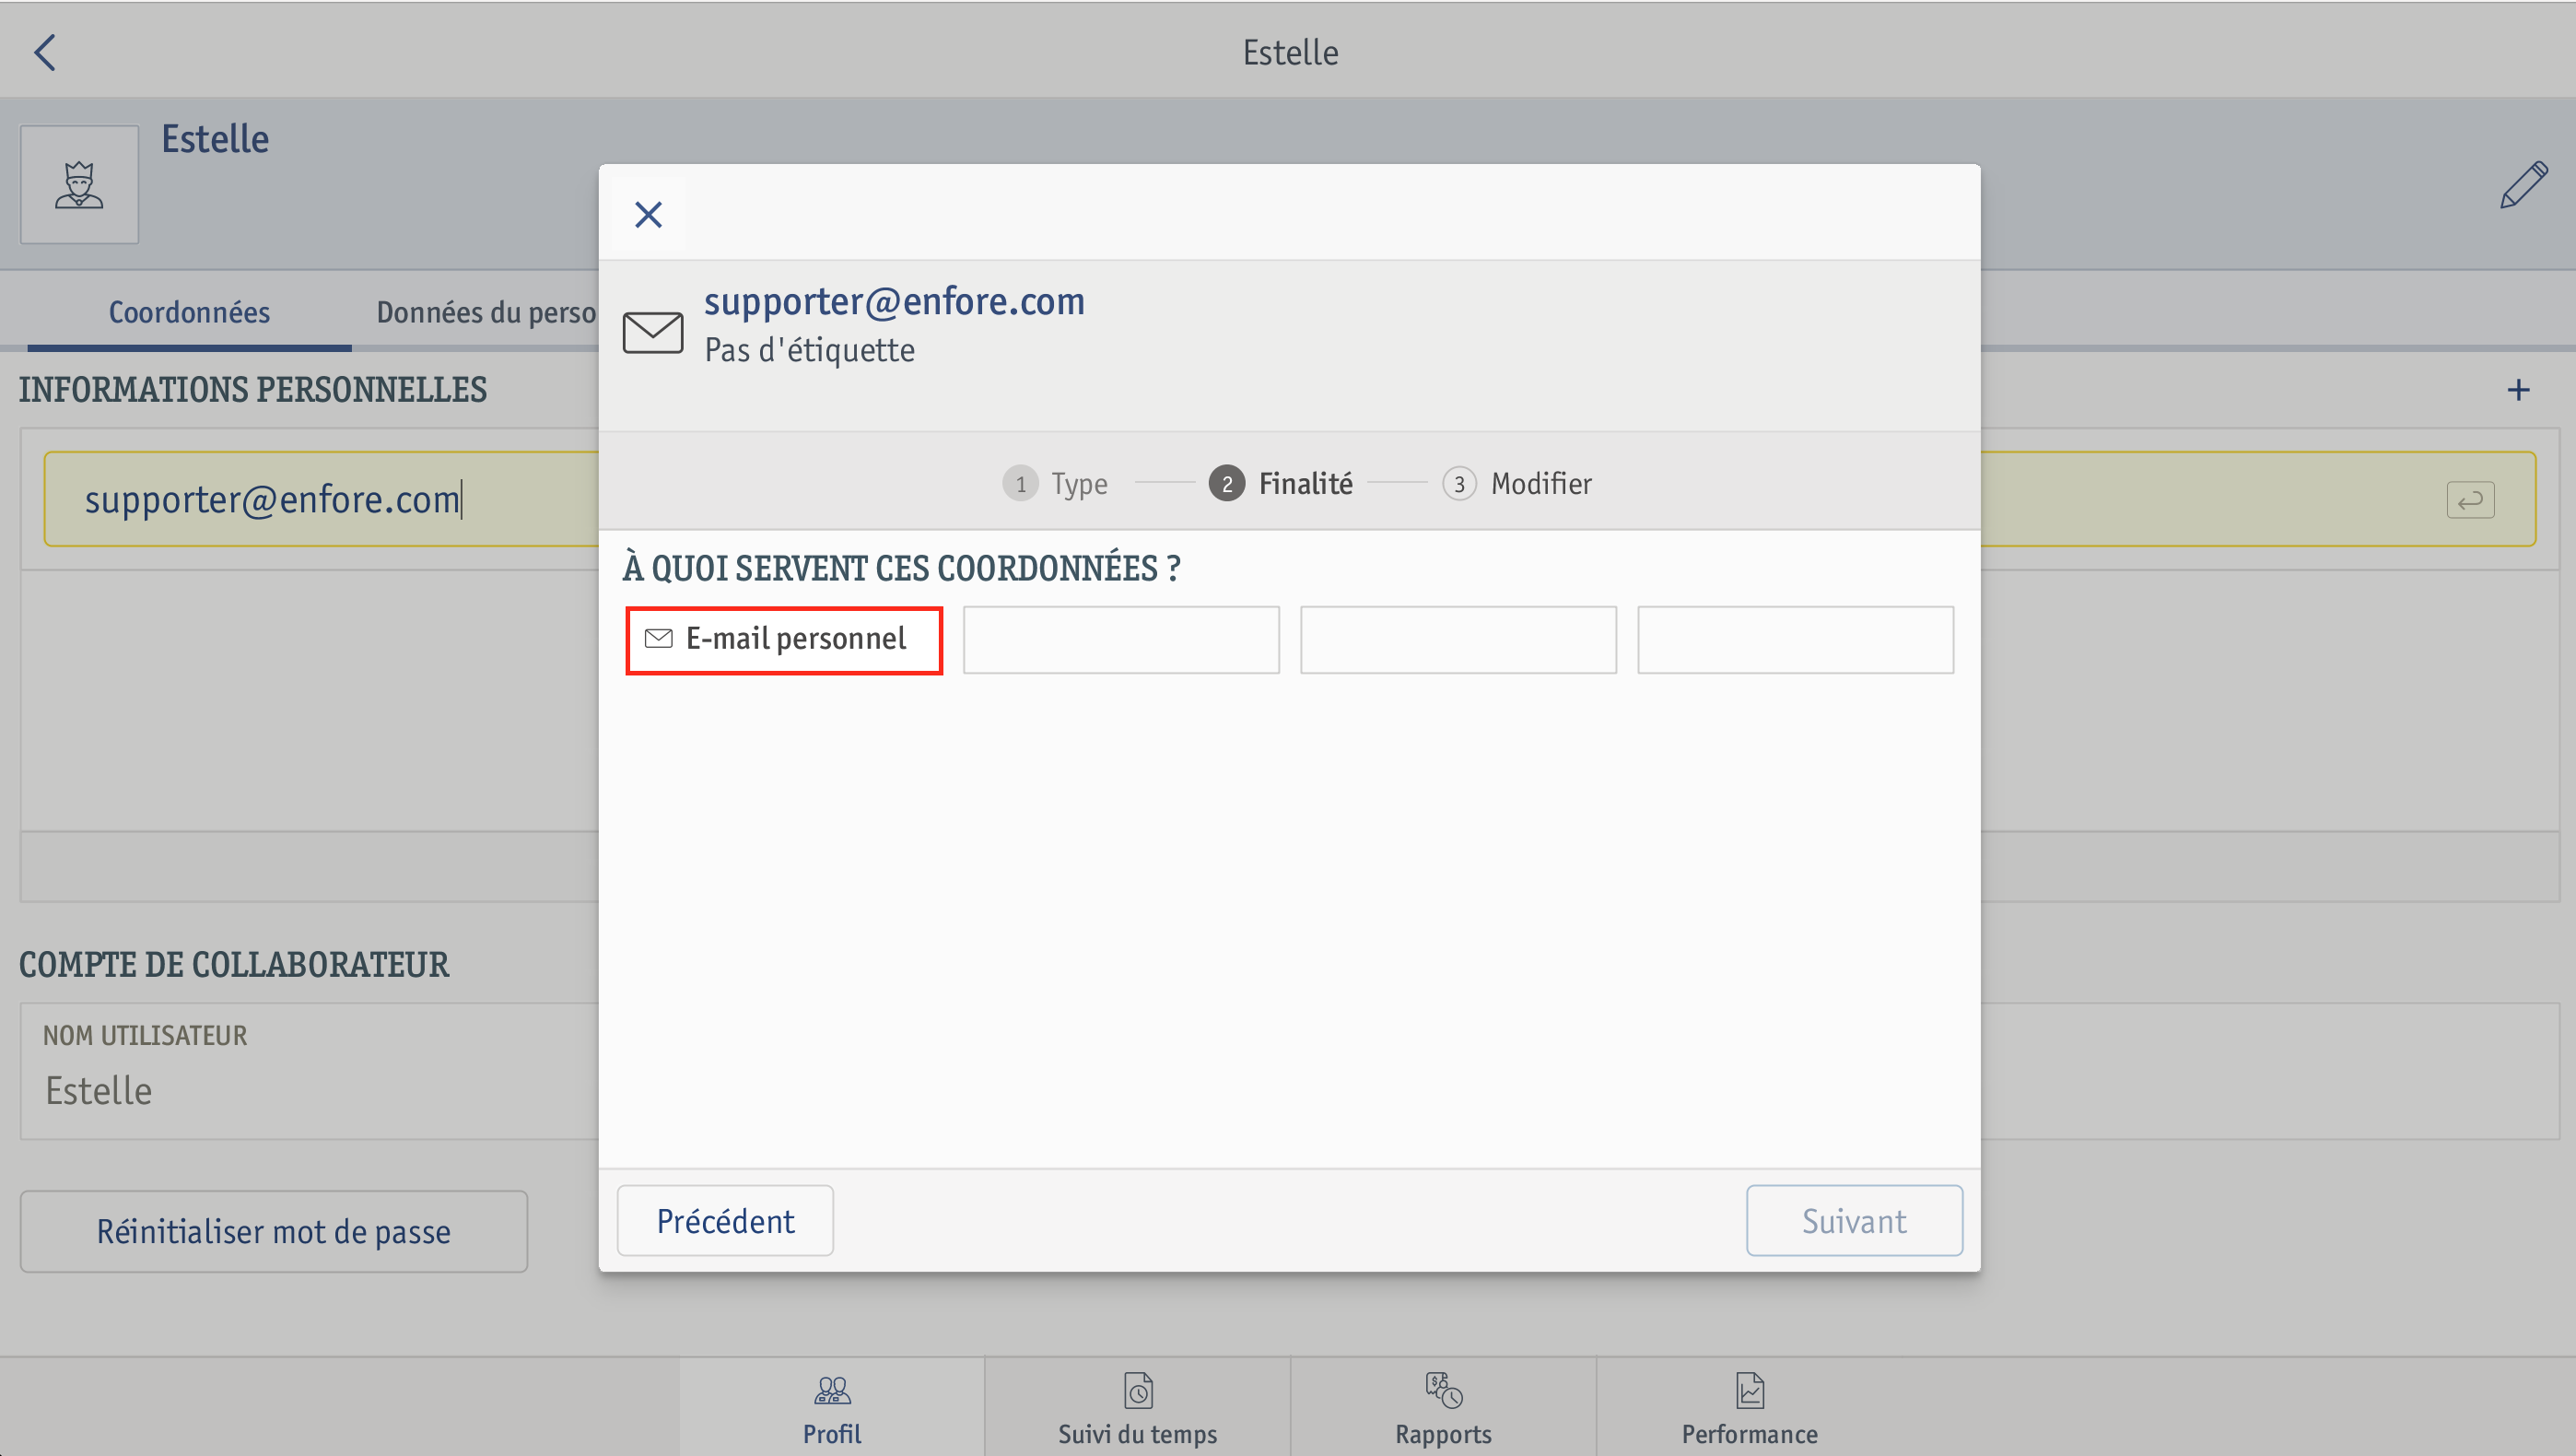Open the Performance bottom tab
The height and width of the screenshot is (1456, 2576).
(1749, 1408)
